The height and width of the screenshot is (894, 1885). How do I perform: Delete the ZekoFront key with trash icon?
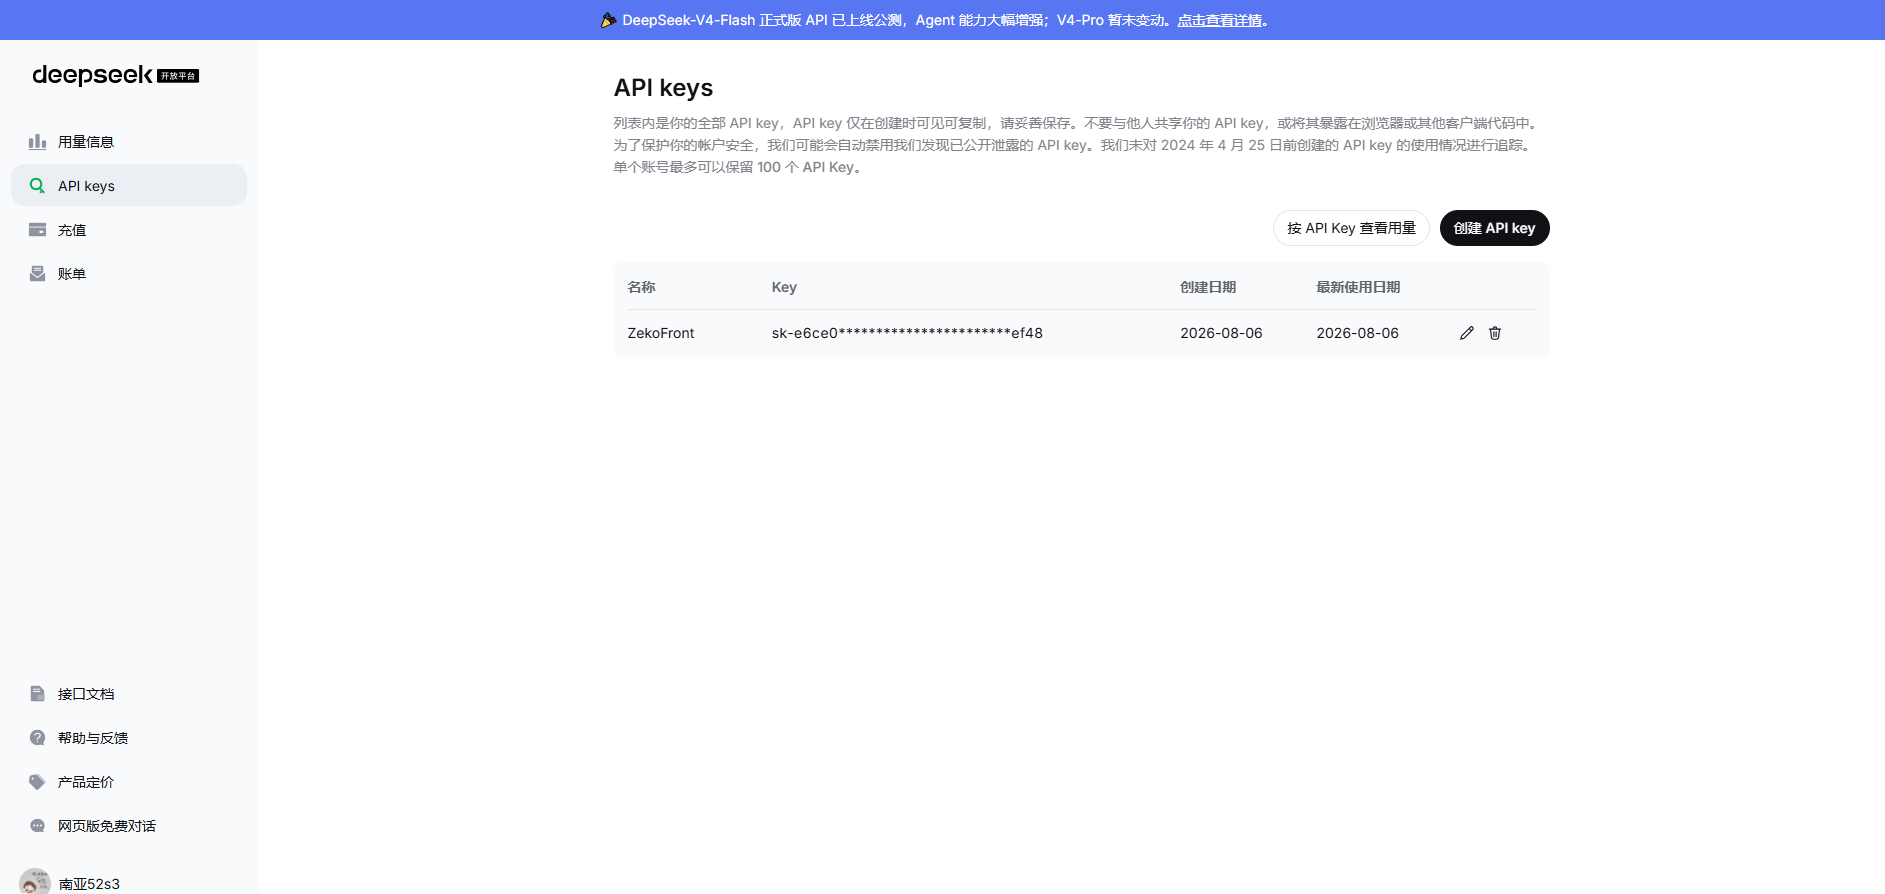tap(1495, 333)
